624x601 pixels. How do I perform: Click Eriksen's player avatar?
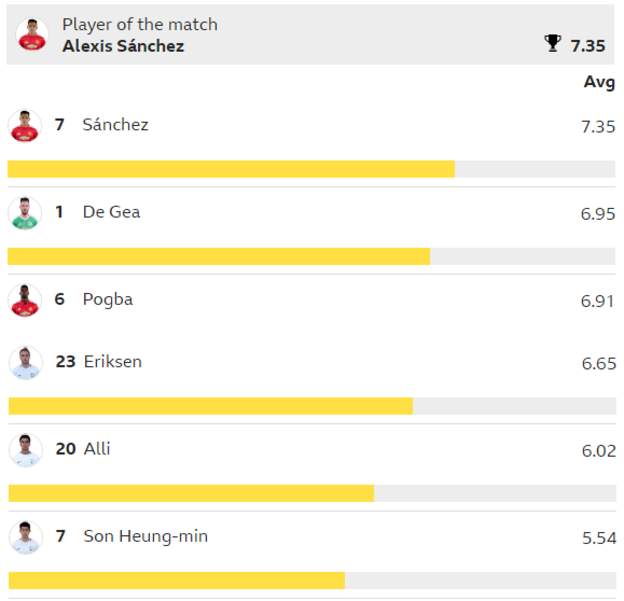(25, 363)
